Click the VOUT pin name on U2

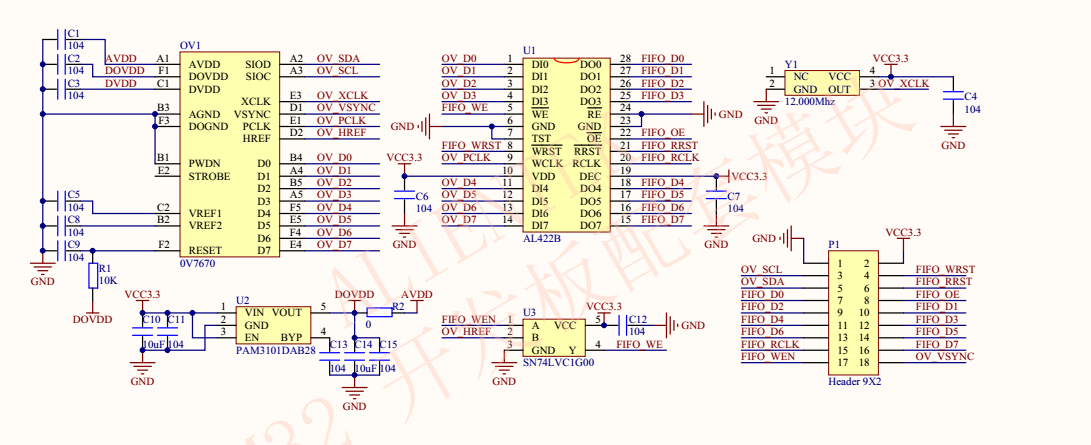pos(287,312)
